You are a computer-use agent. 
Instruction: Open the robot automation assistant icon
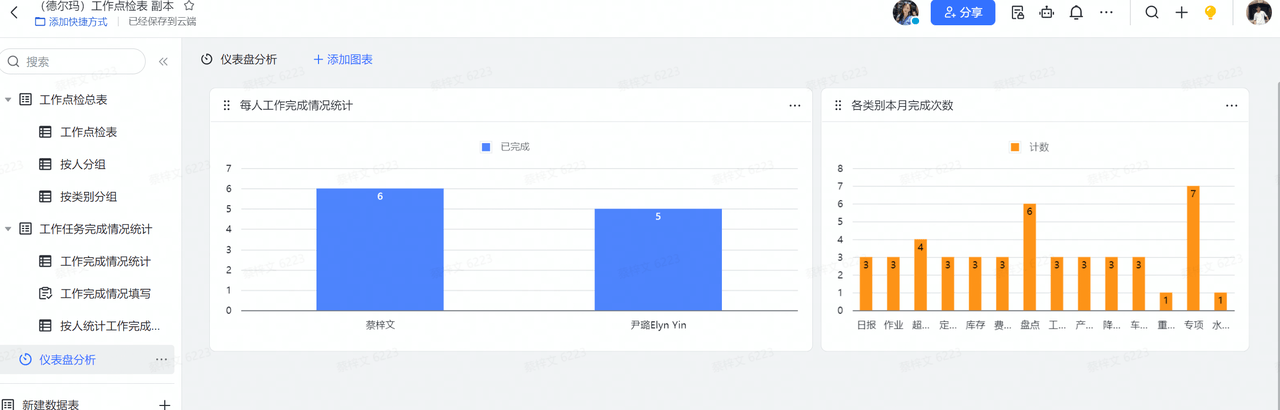1047,13
